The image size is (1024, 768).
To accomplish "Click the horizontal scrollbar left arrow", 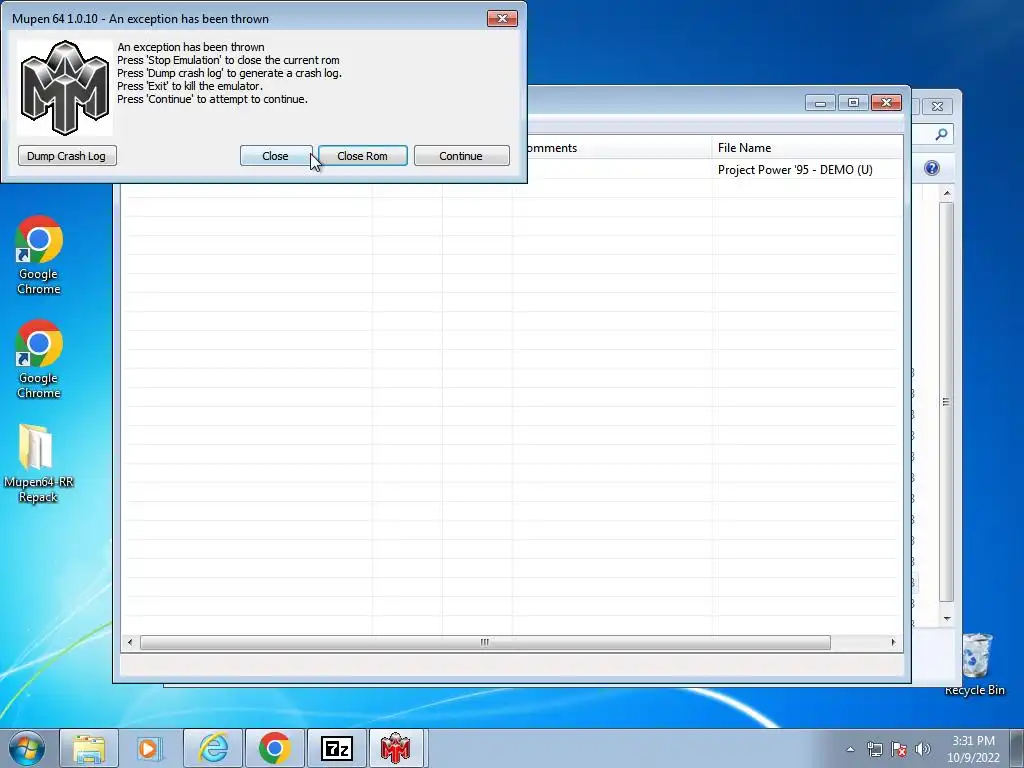I will point(130,642).
